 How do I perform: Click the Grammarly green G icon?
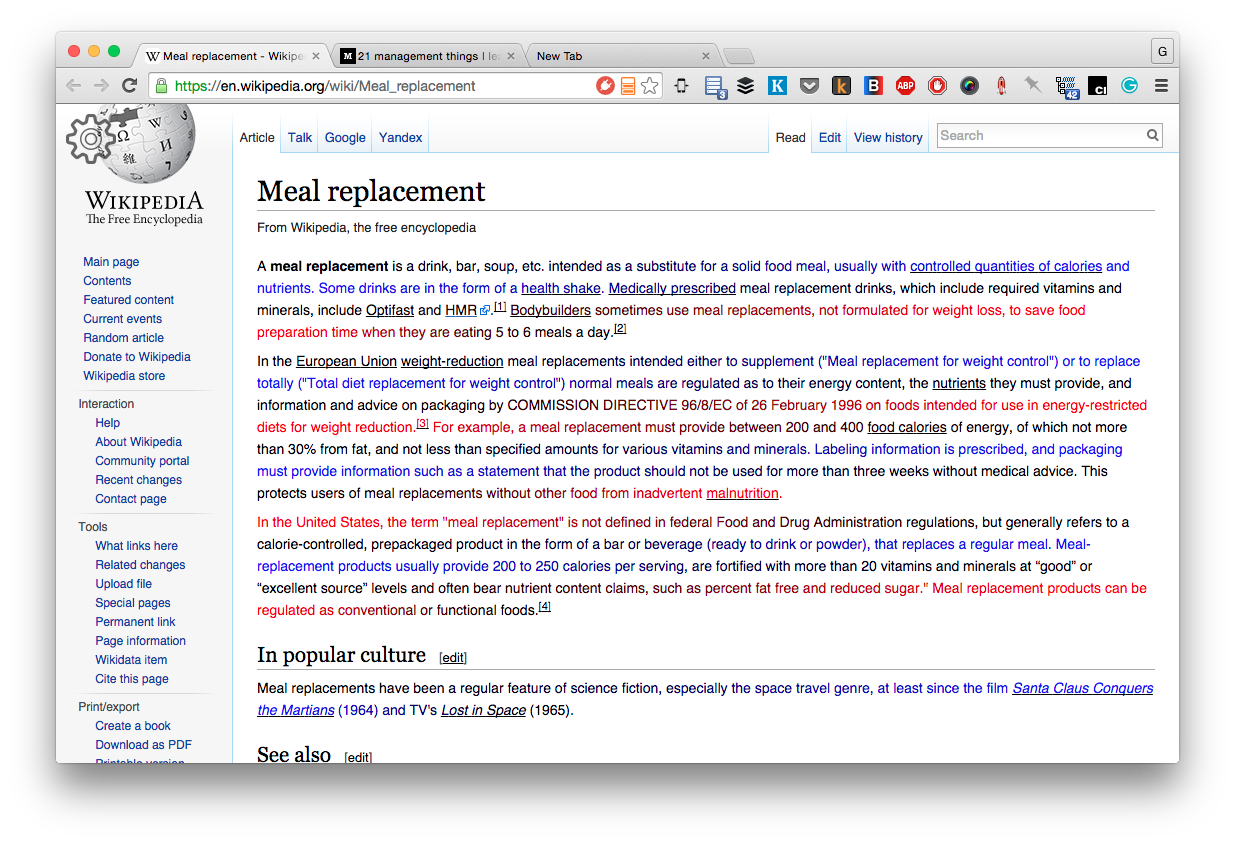tap(1129, 86)
